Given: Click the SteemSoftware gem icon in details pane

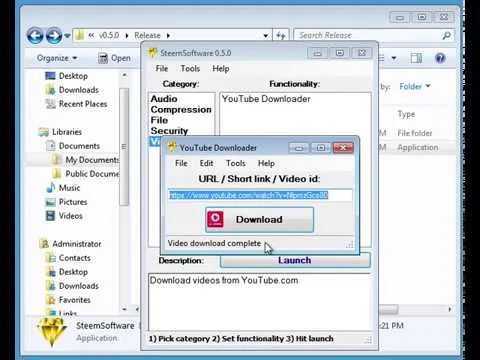Looking at the screenshot, I should (x=51, y=331).
